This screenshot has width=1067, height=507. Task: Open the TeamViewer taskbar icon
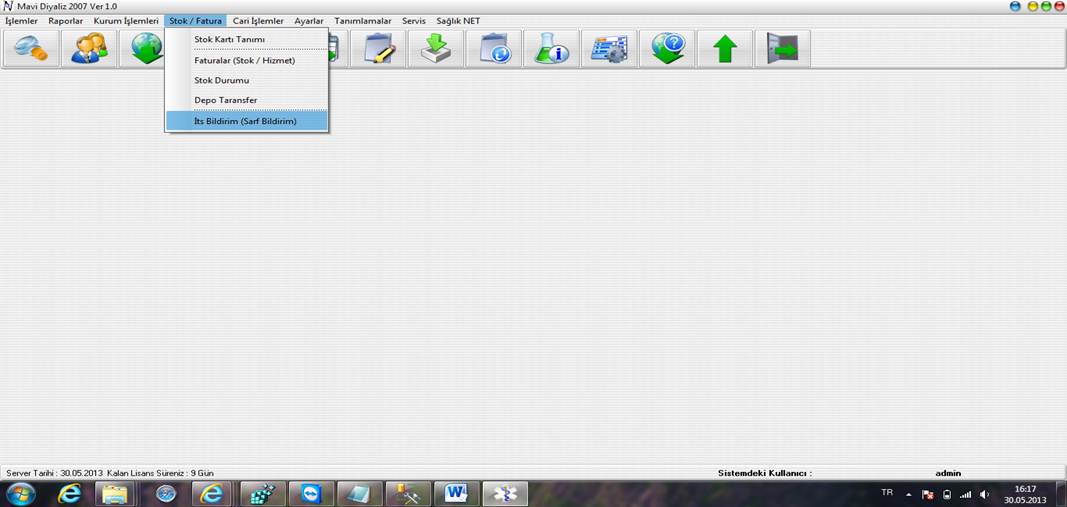(312, 494)
